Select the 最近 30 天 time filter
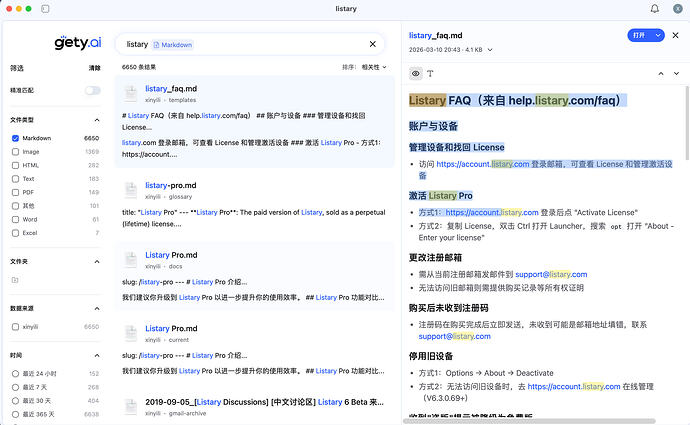 point(15,401)
